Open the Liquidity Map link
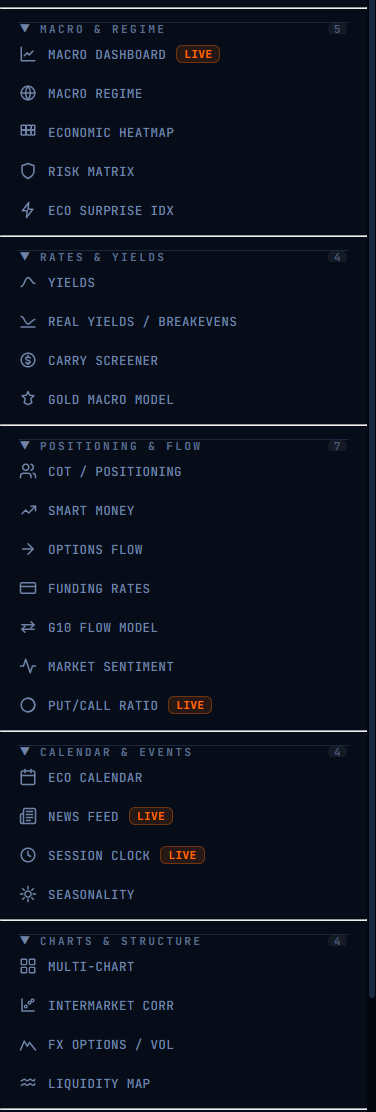 [x=184, y=1084]
